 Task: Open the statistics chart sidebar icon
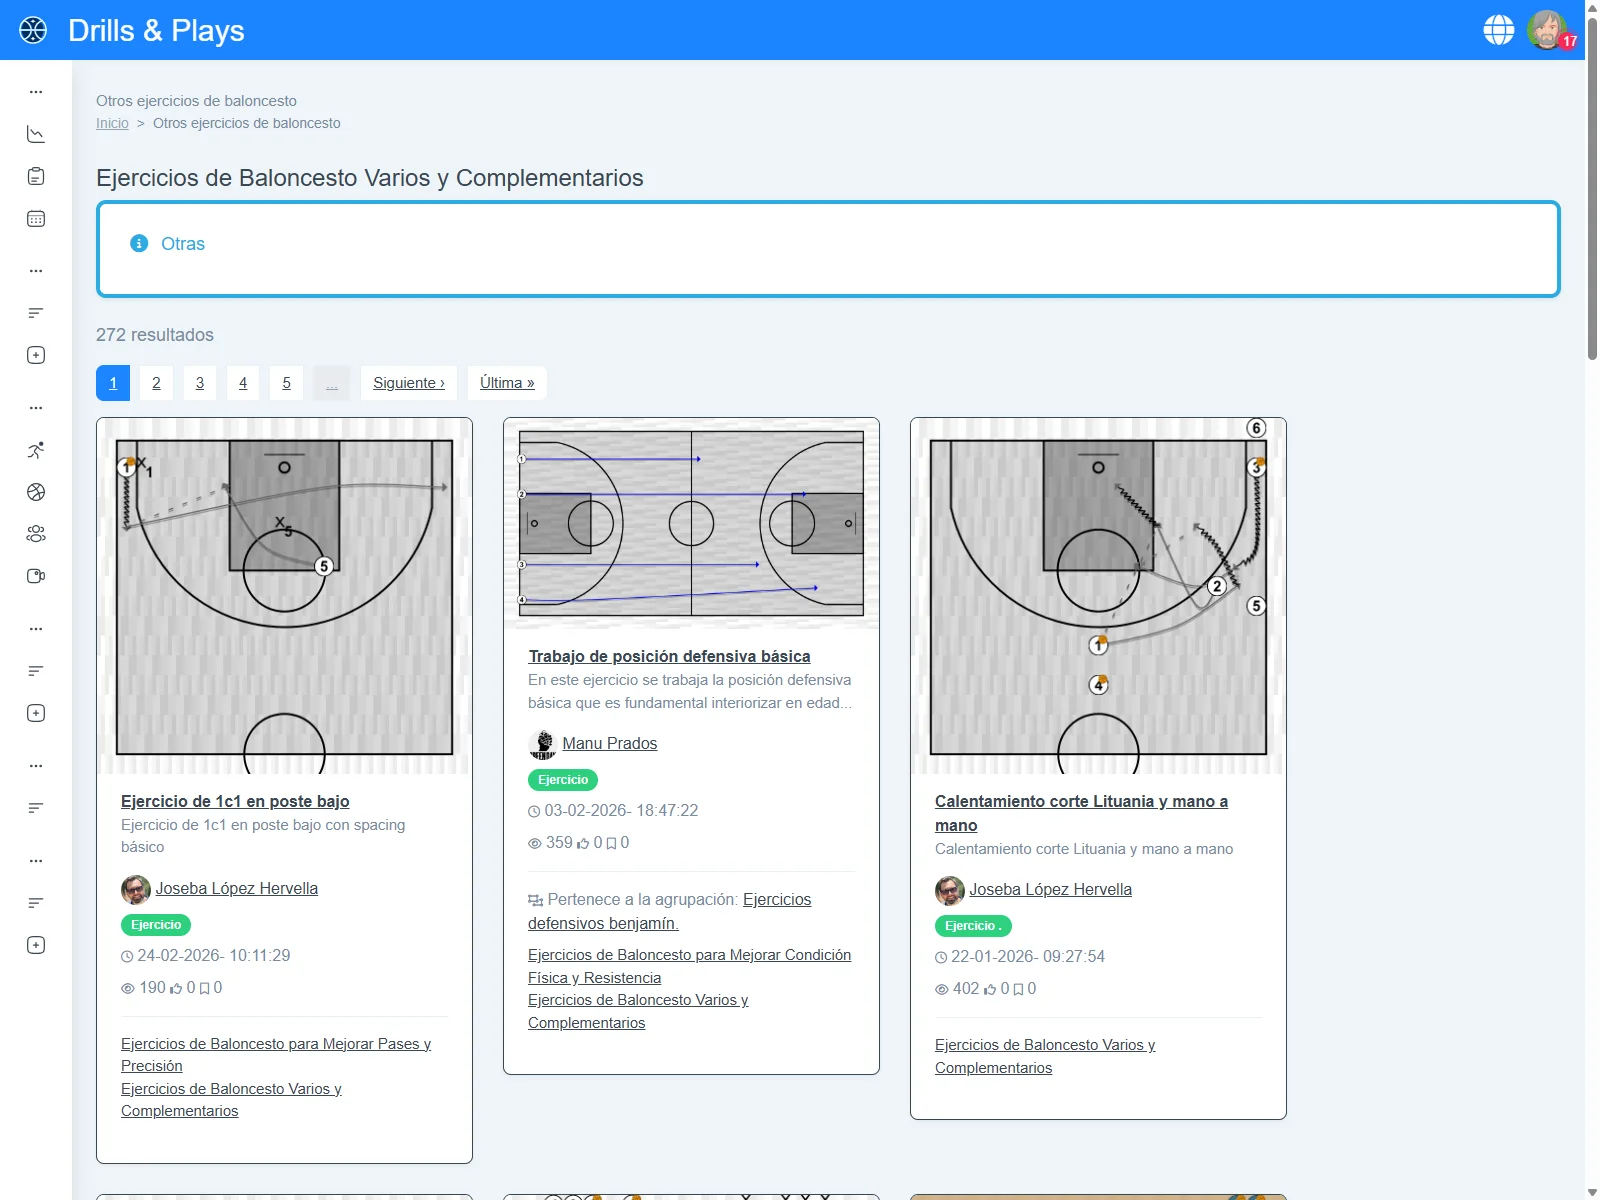36,133
